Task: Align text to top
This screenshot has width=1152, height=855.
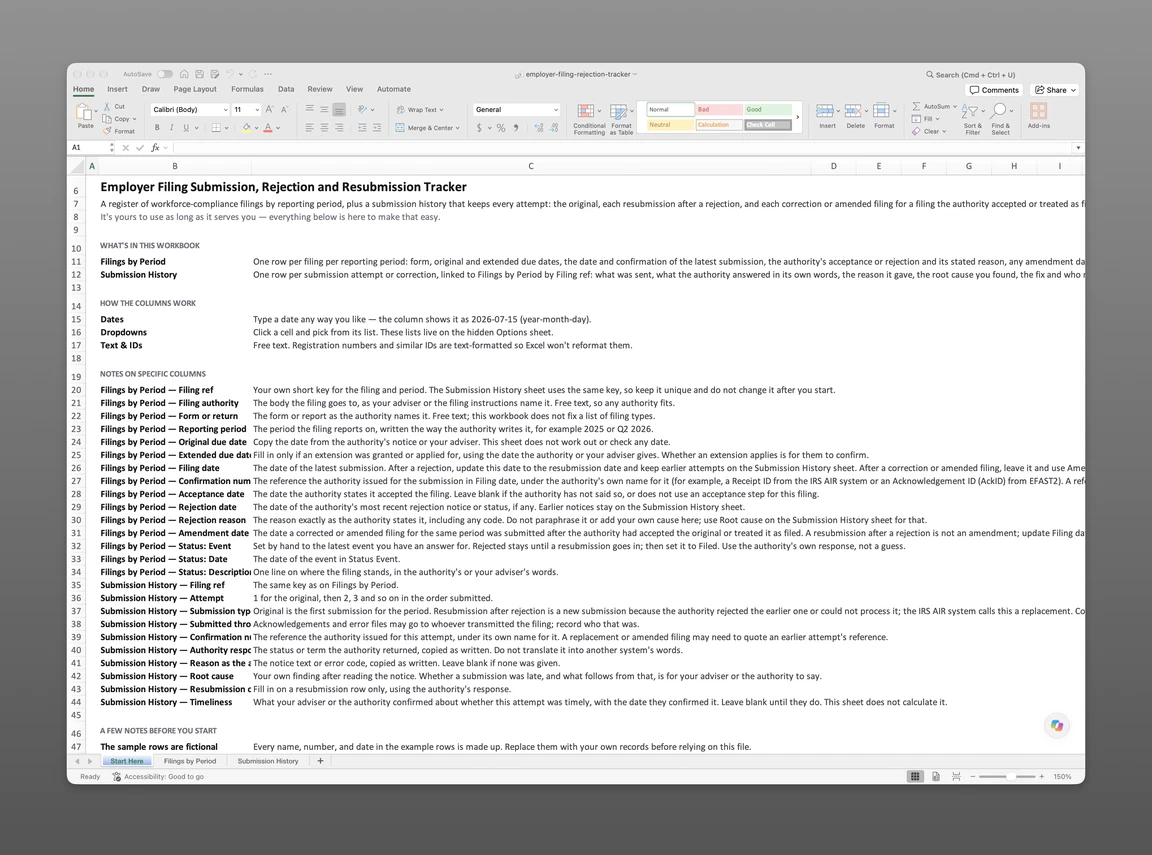Action: [x=309, y=109]
